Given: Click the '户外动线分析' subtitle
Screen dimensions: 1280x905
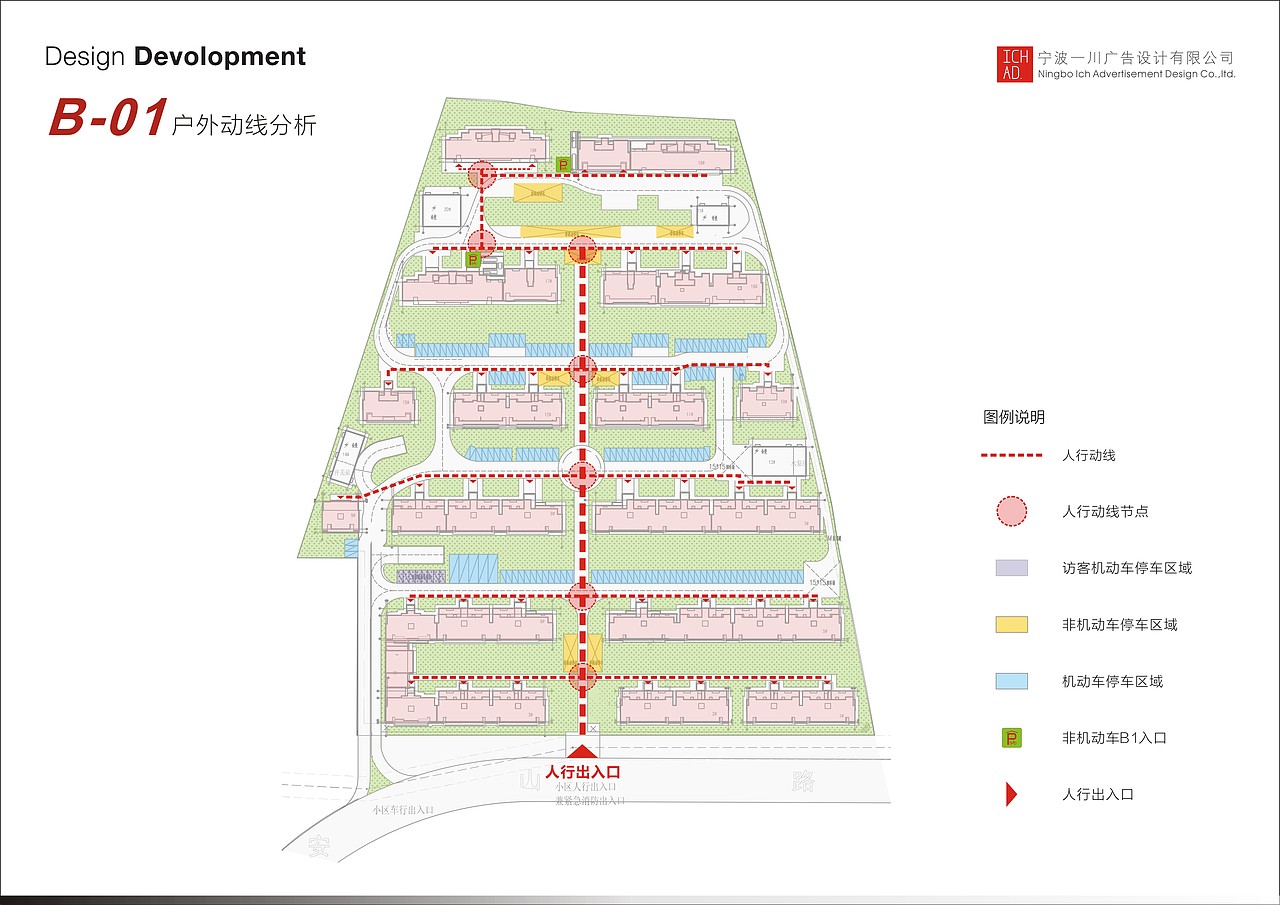Looking at the screenshot, I should point(244,125).
